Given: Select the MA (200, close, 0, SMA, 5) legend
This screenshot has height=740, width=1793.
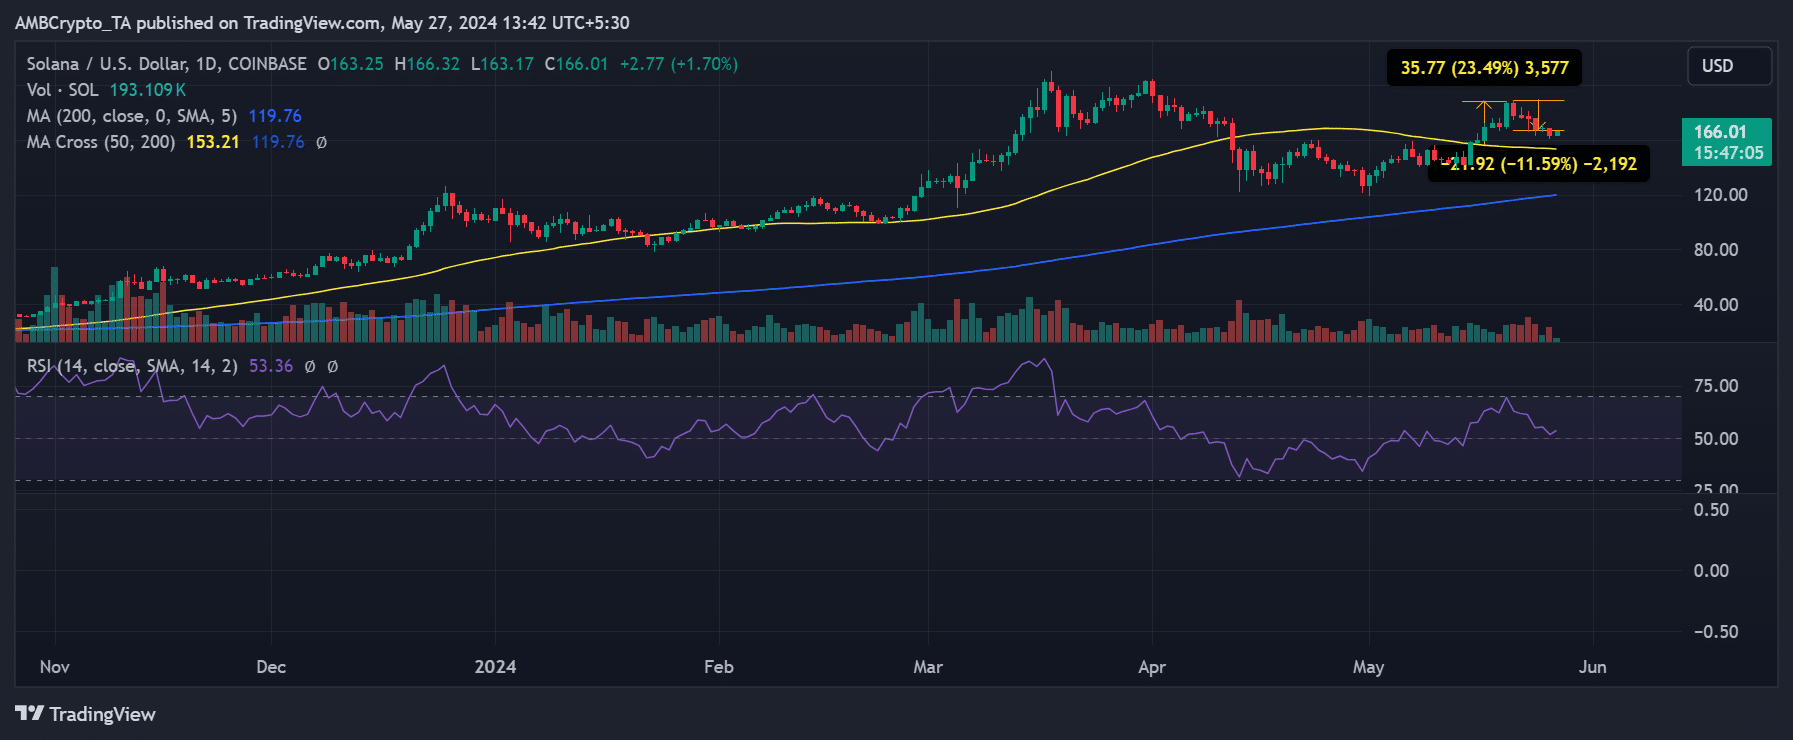Looking at the screenshot, I should click(132, 116).
